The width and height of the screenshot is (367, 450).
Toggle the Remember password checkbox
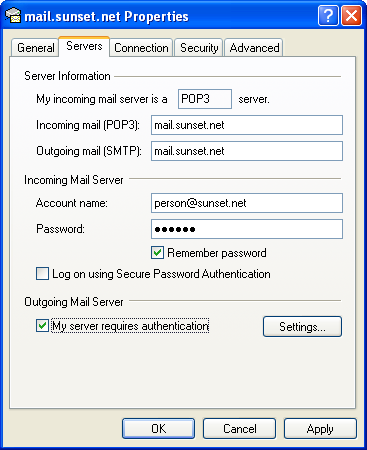coord(157,253)
